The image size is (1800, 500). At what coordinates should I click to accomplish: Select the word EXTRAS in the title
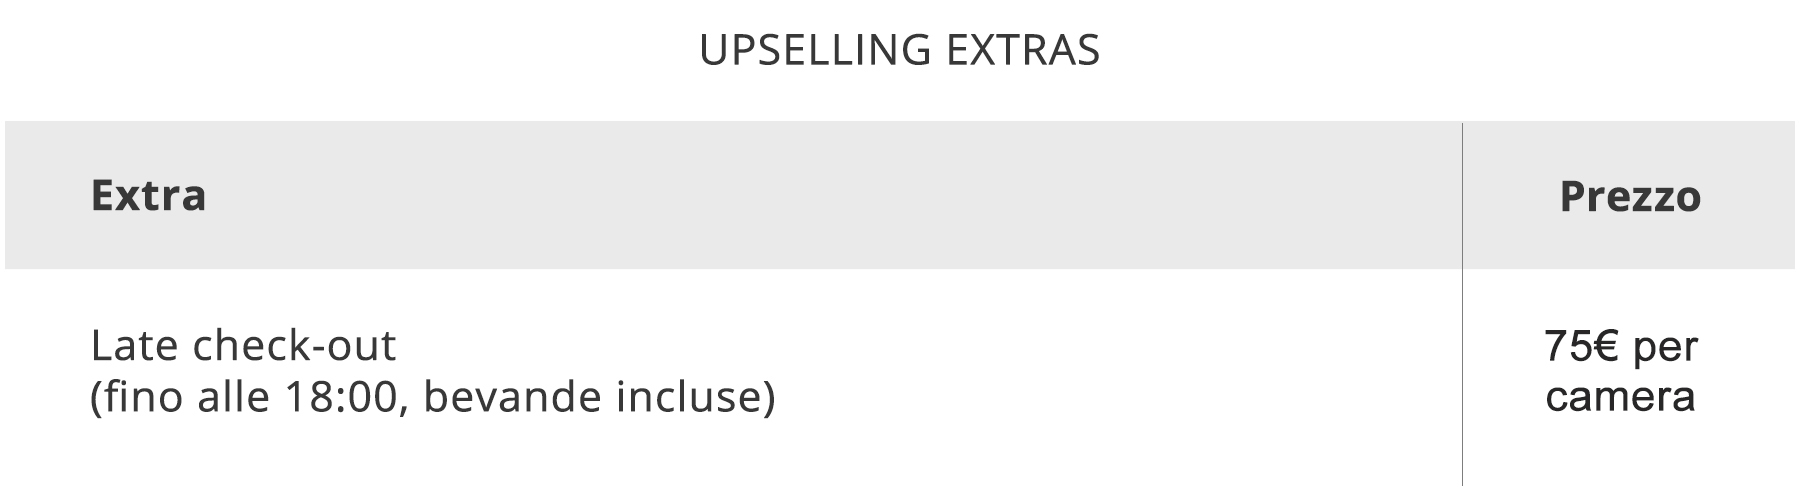coord(1023,50)
